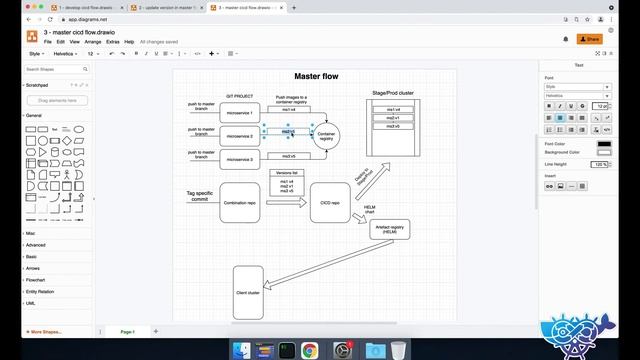The width and height of the screenshot is (640, 360).
Task: Select the note page shape
Action: (x=31, y=175)
